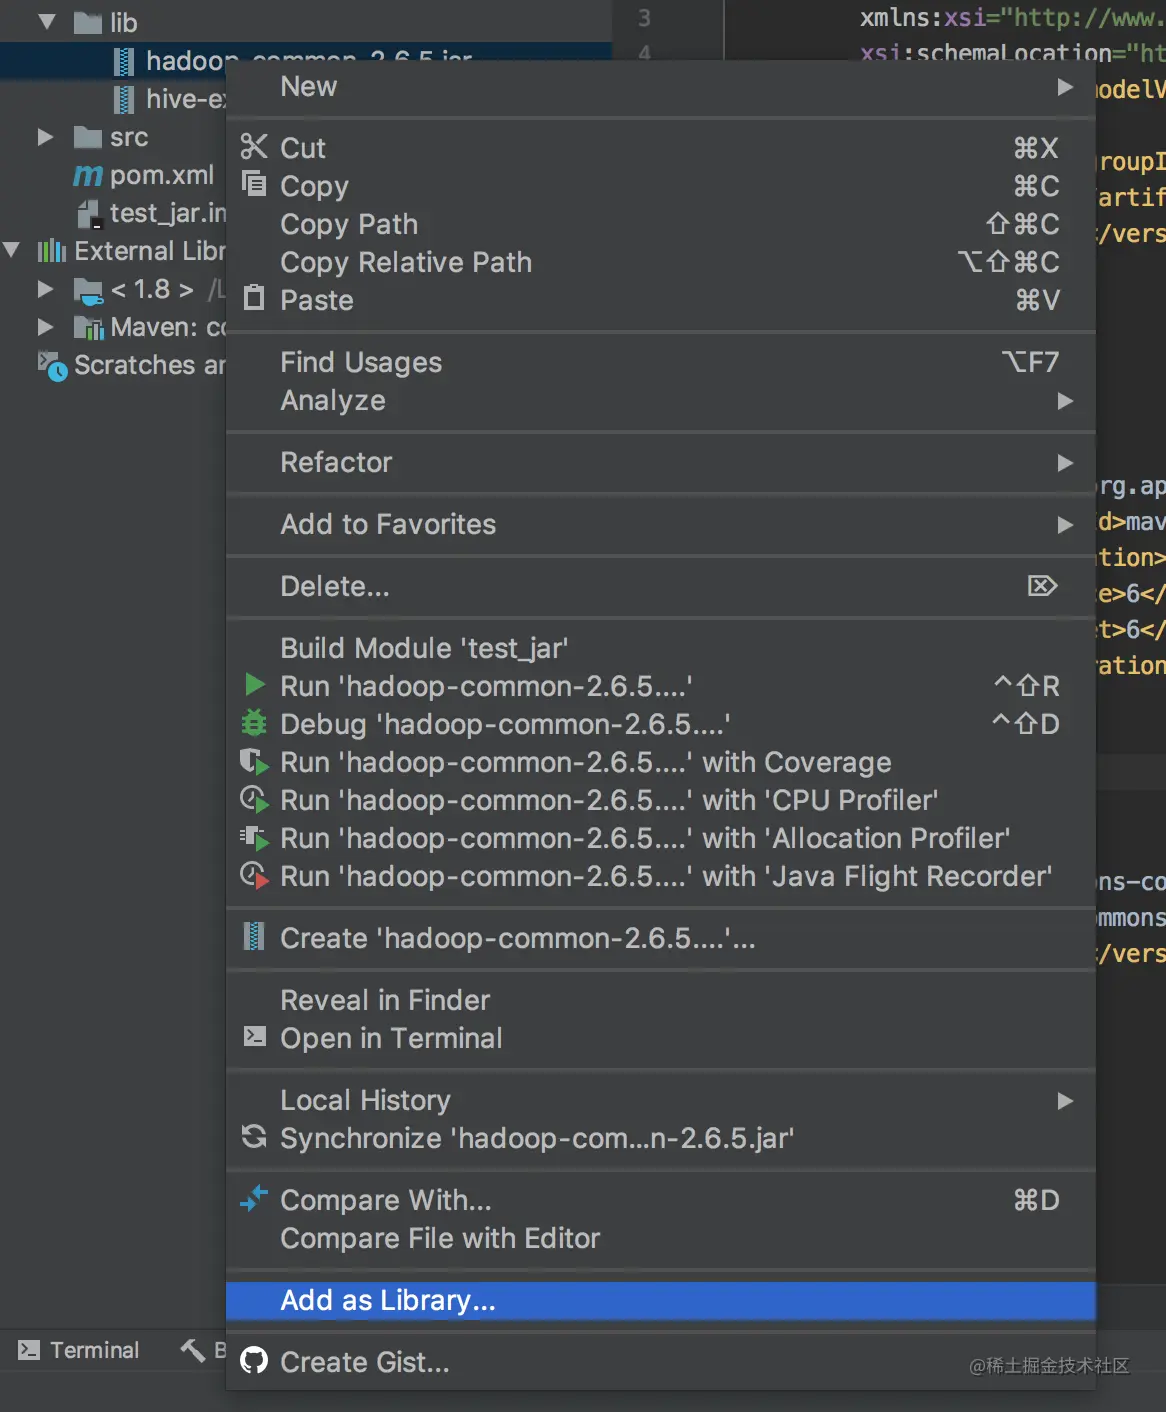Expand the src folder arrow
Screen dimensions: 1166x1412
click(45, 137)
